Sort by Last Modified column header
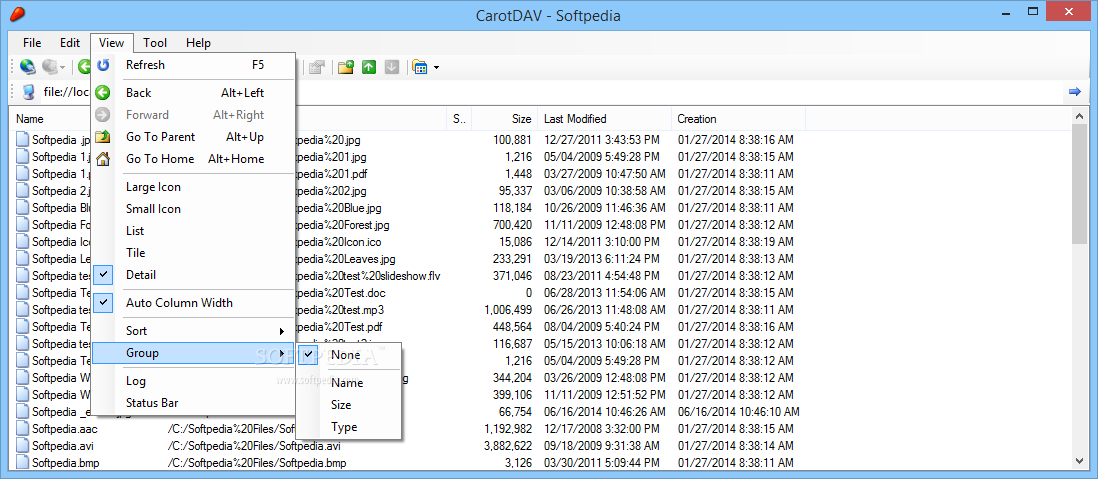The height and width of the screenshot is (479, 1098). [x=604, y=119]
